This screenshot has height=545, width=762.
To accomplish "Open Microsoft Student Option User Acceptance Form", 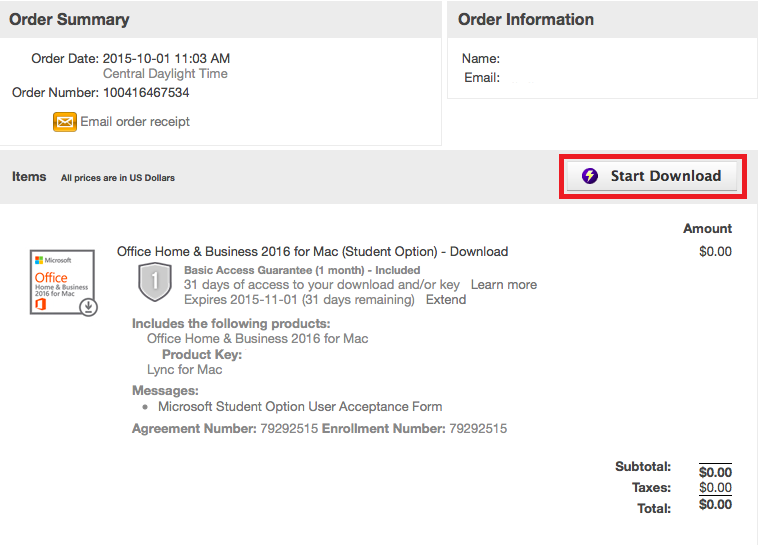I will [300, 406].
